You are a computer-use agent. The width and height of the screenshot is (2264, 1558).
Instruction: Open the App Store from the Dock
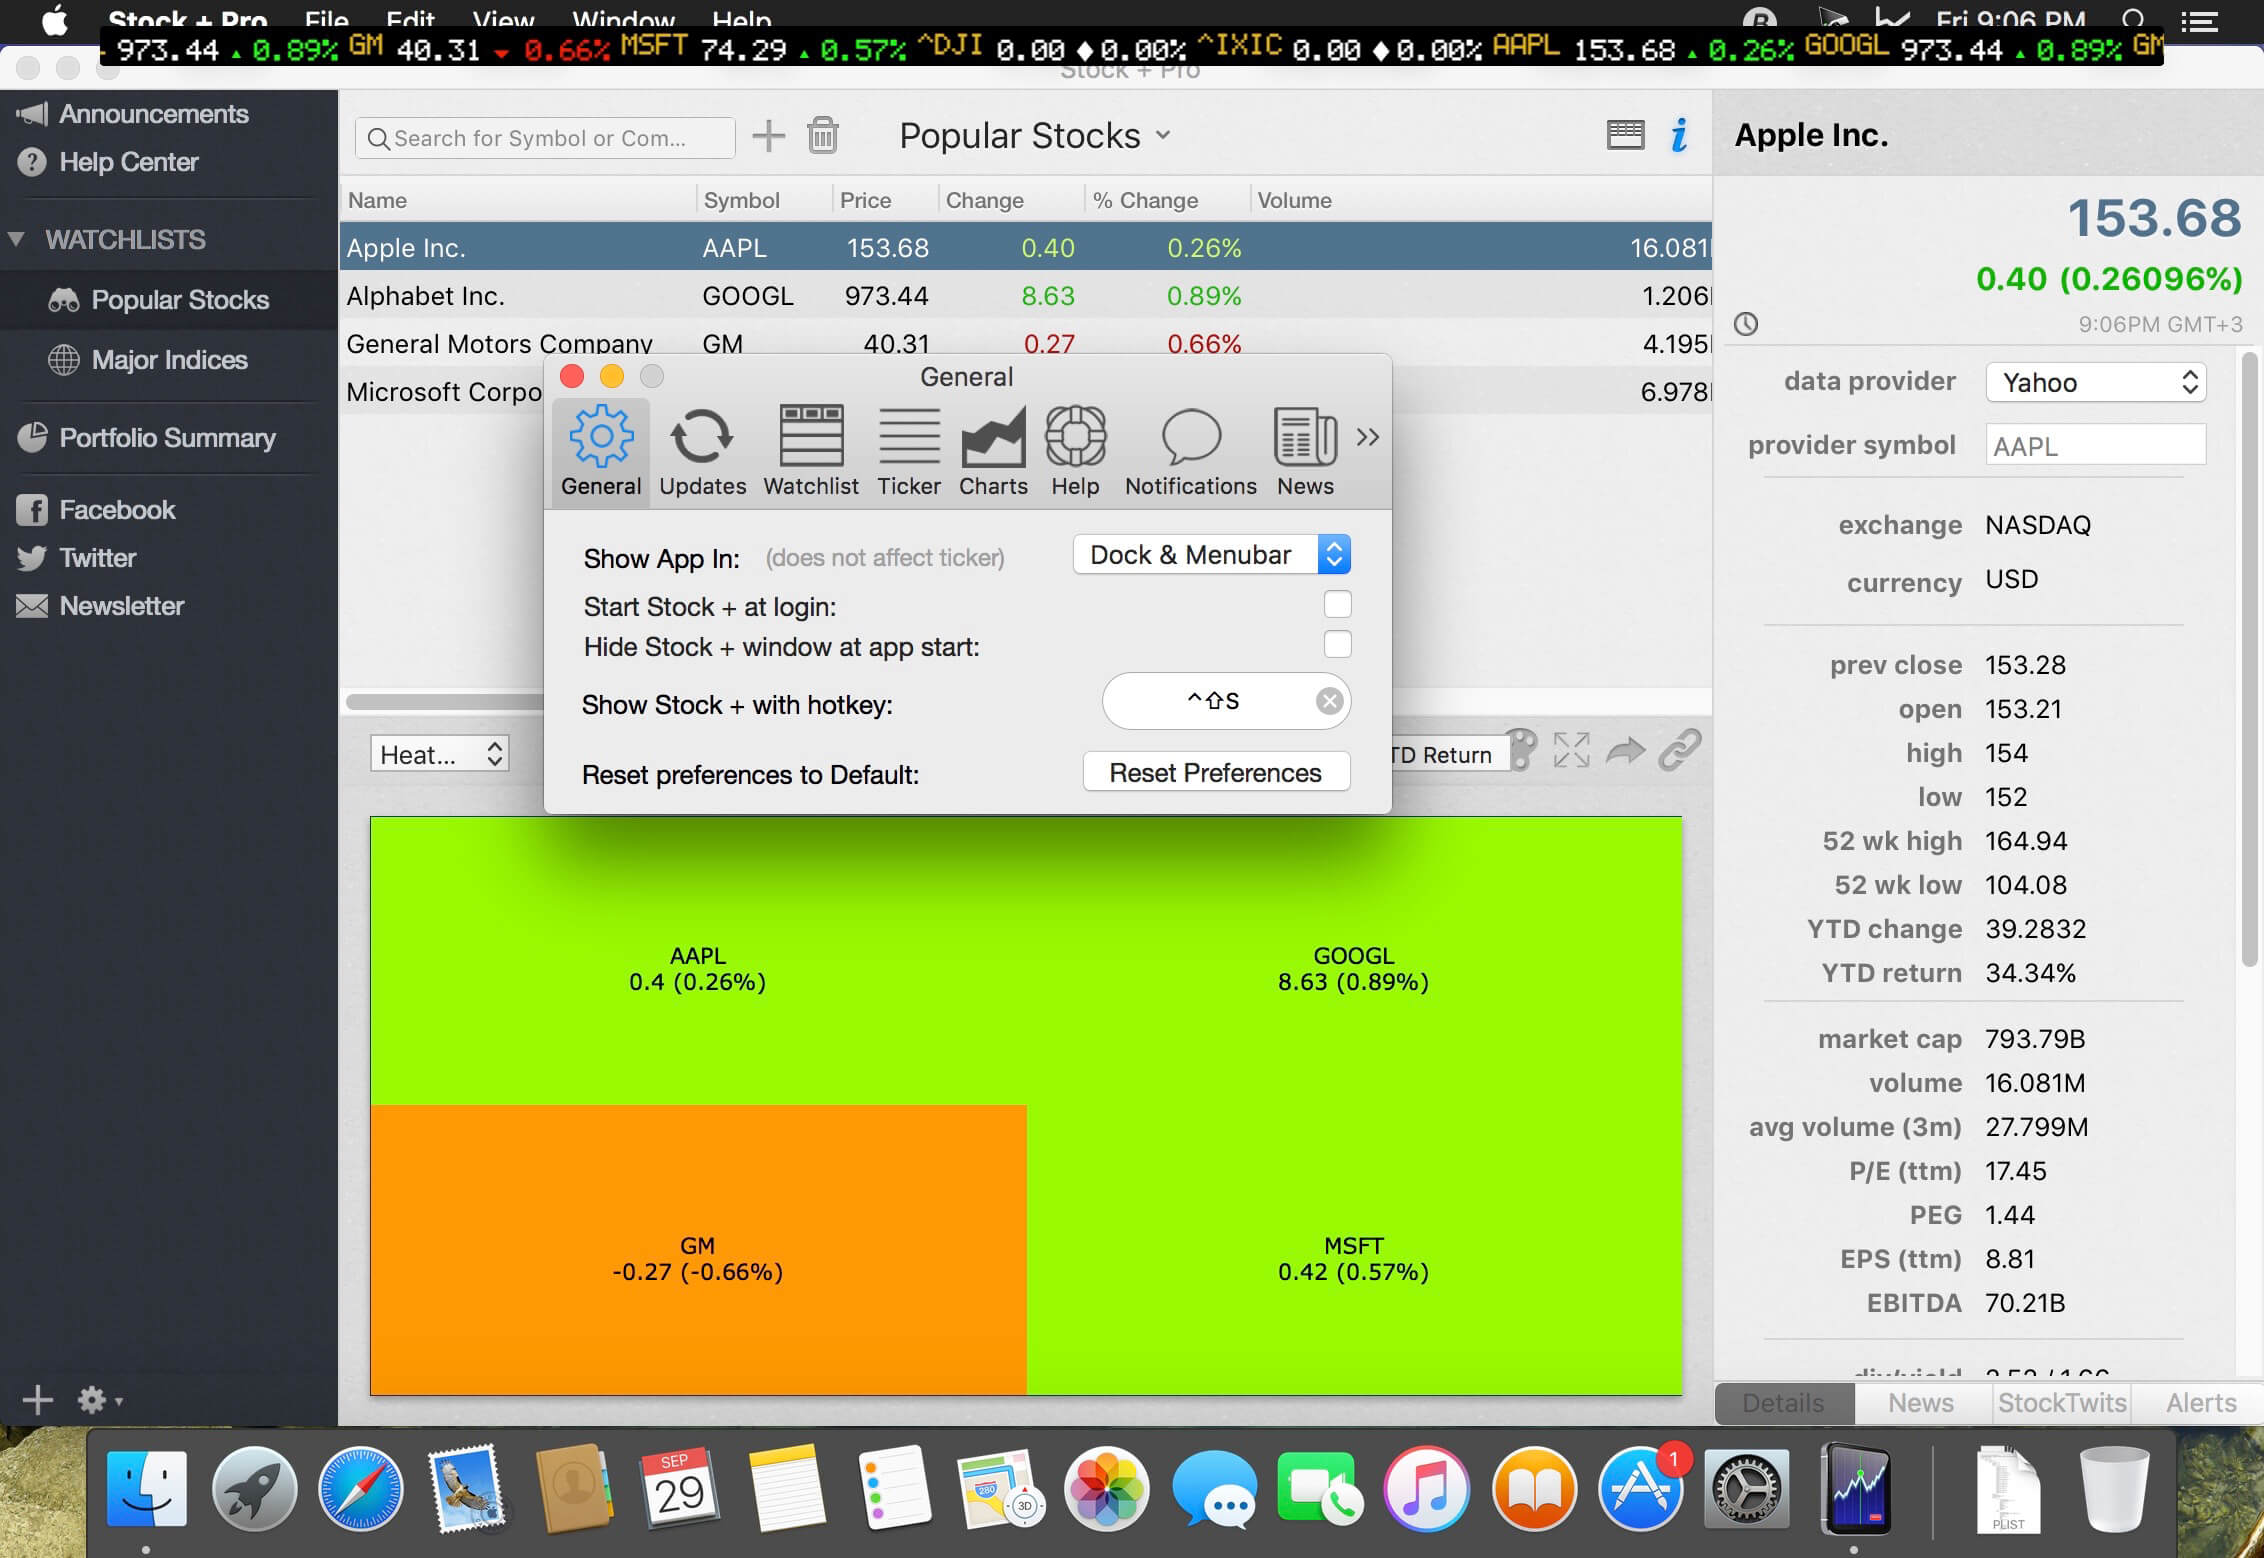[1641, 1490]
